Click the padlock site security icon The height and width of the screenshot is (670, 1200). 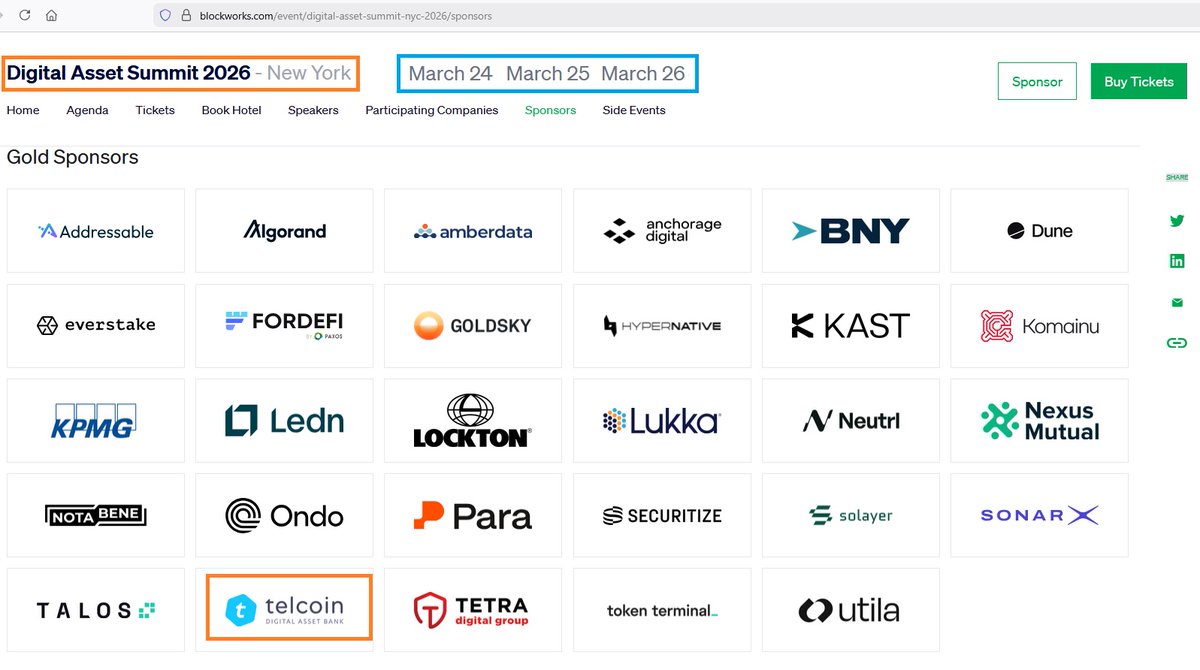[x=186, y=16]
